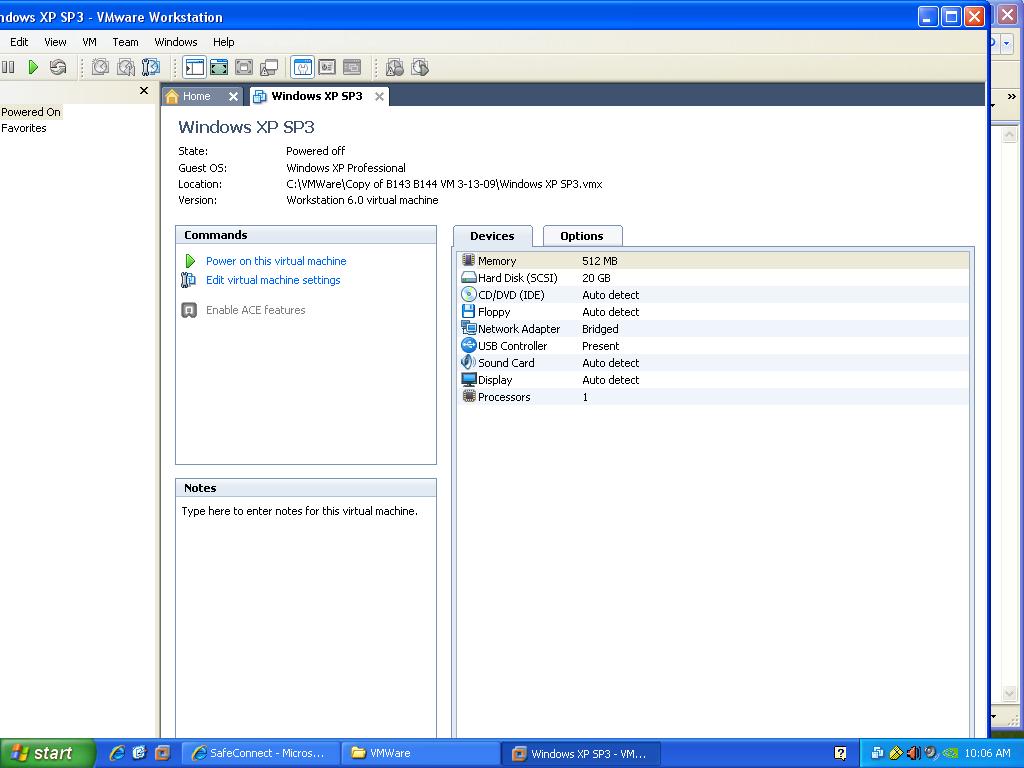The width and height of the screenshot is (1024, 768).
Task: Select the USB Controller device row
Action: click(714, 345)
